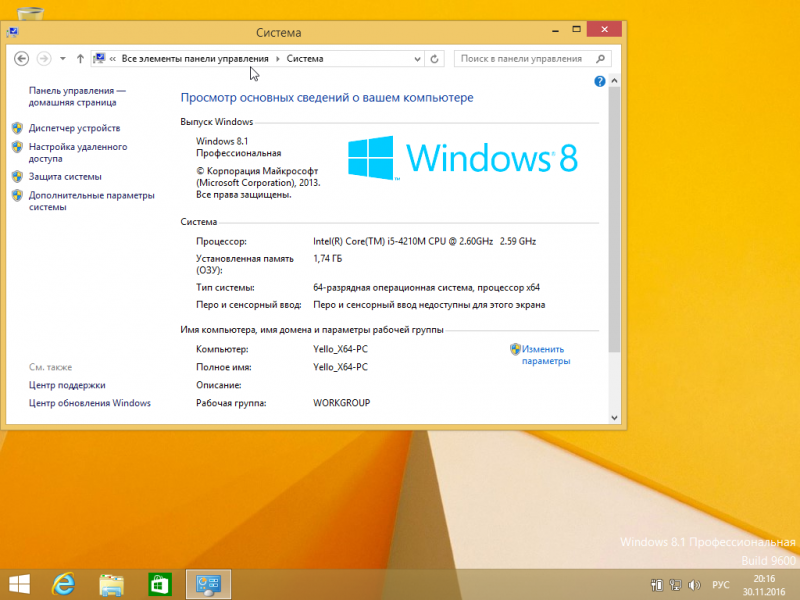
Task: Click the shield icon beside Диспетчер устройств
Action: (x=17, y=128)
